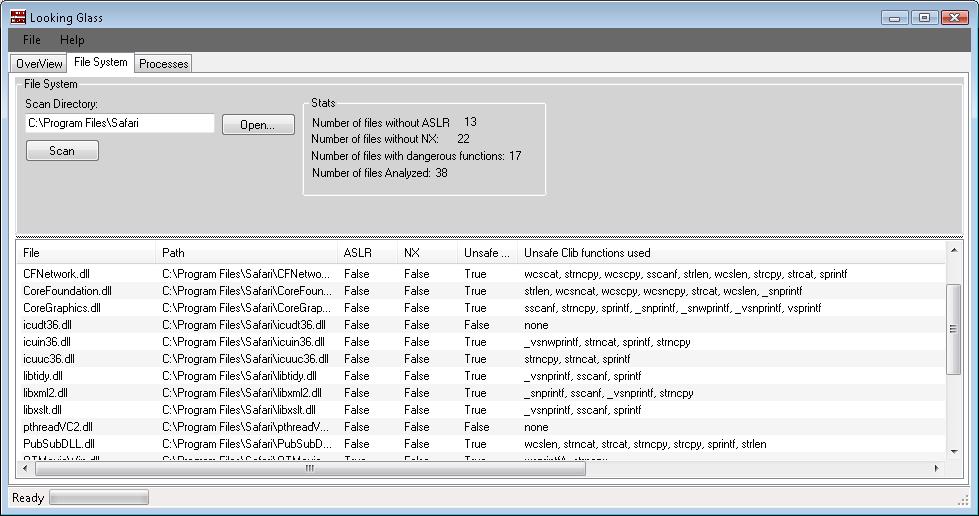The image size is (979, 516).
Task: Select PubSubDLL.dll in the list
Action: coord(481,444)
